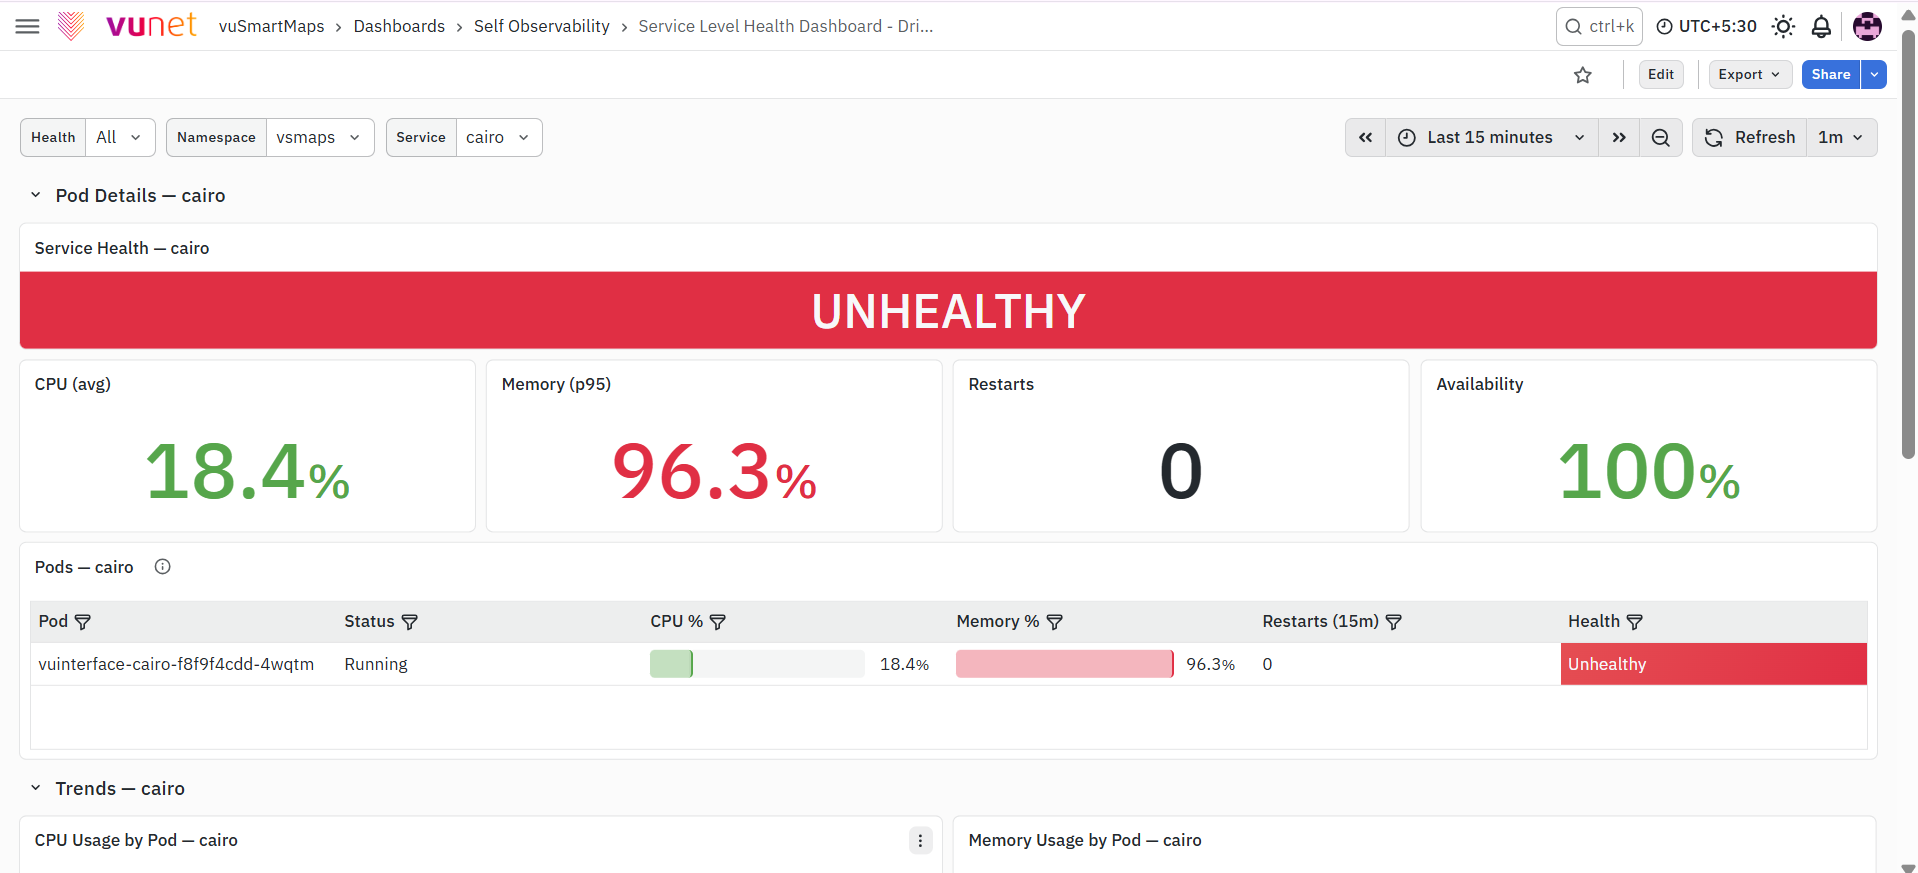
Task: Click the Edit button
Action: coord(1661,75)
